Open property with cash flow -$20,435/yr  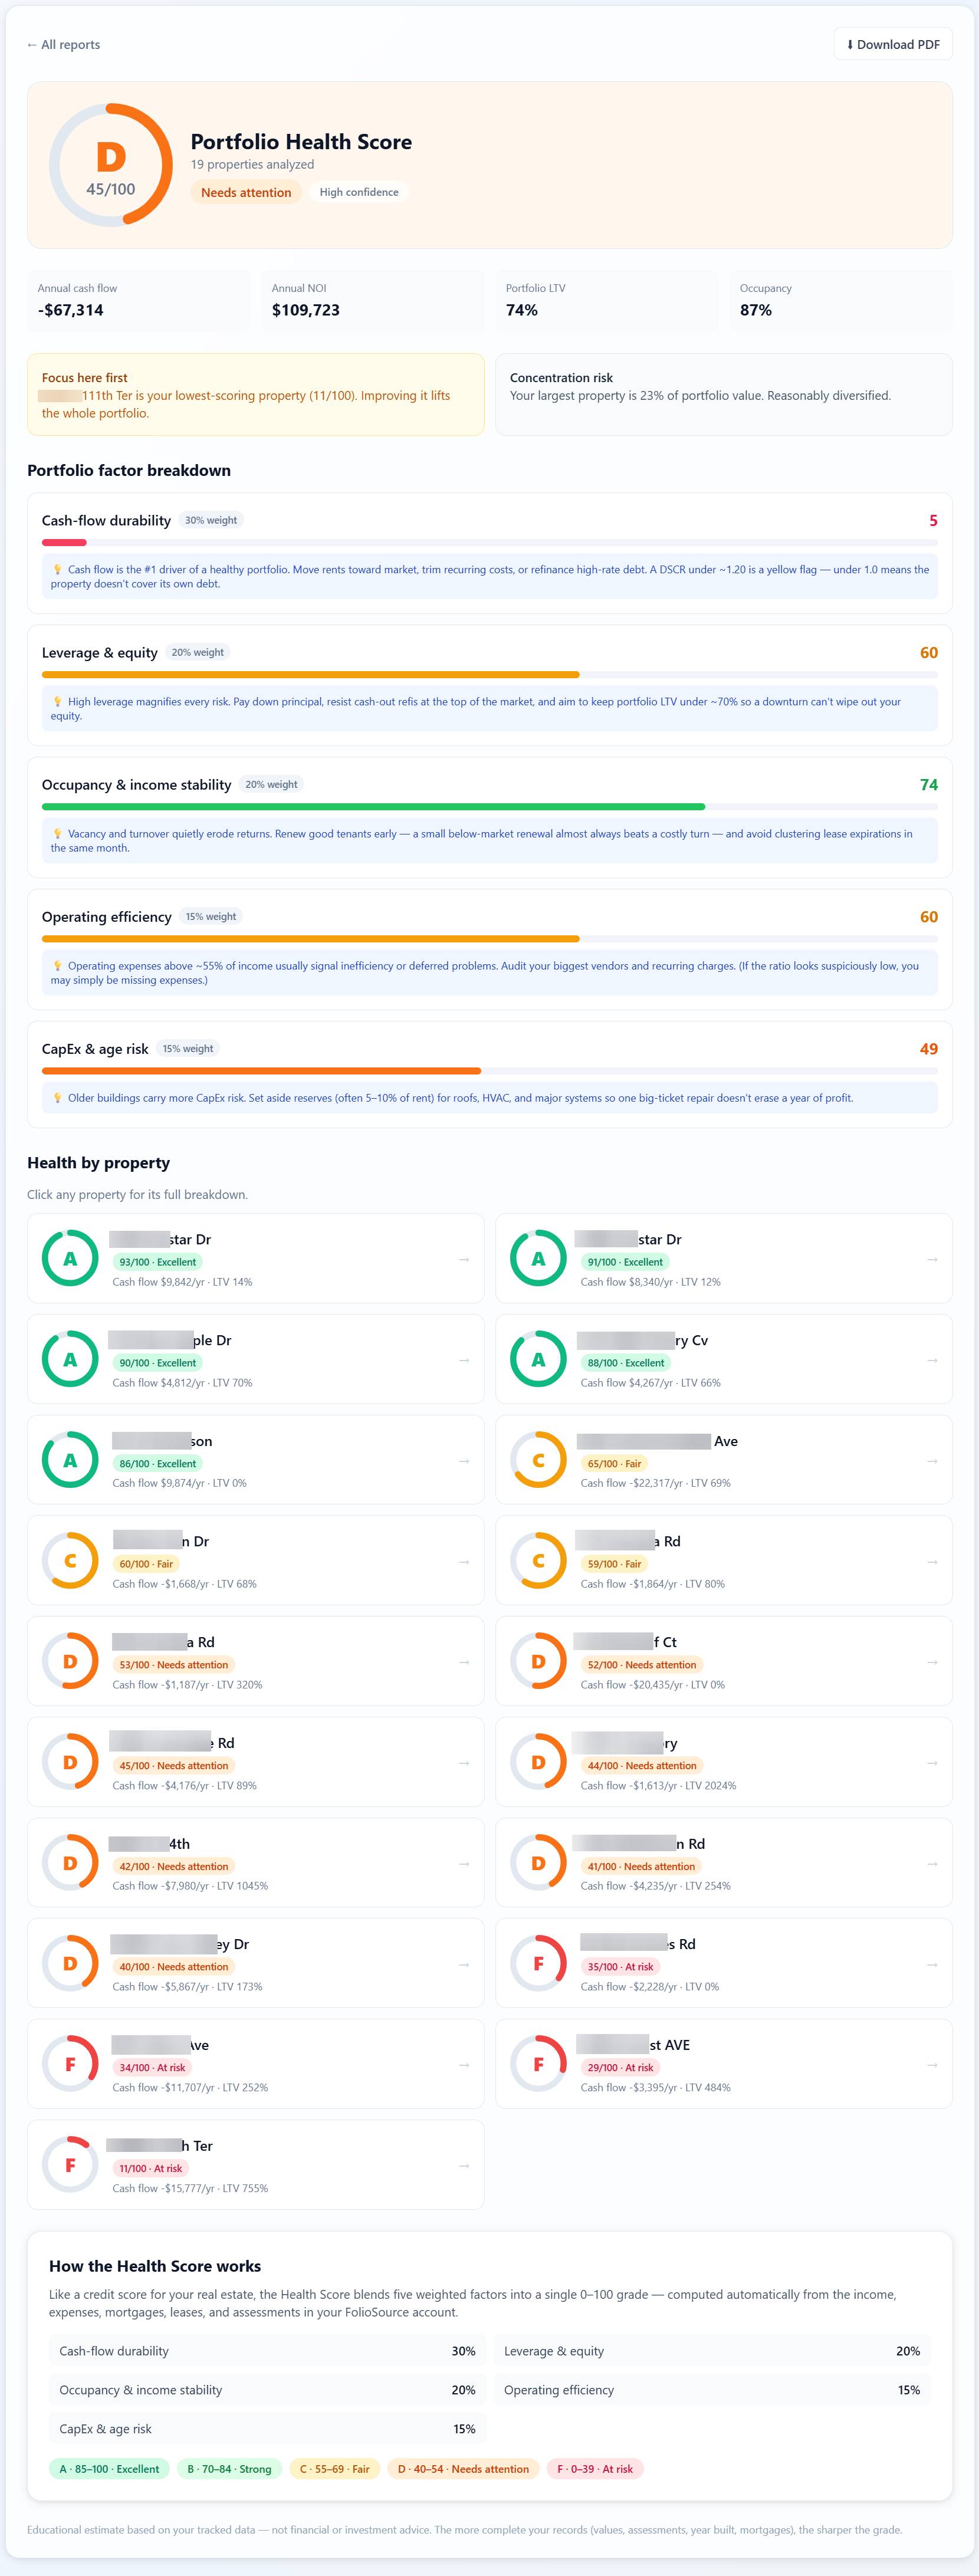[x=723, y=1661]
